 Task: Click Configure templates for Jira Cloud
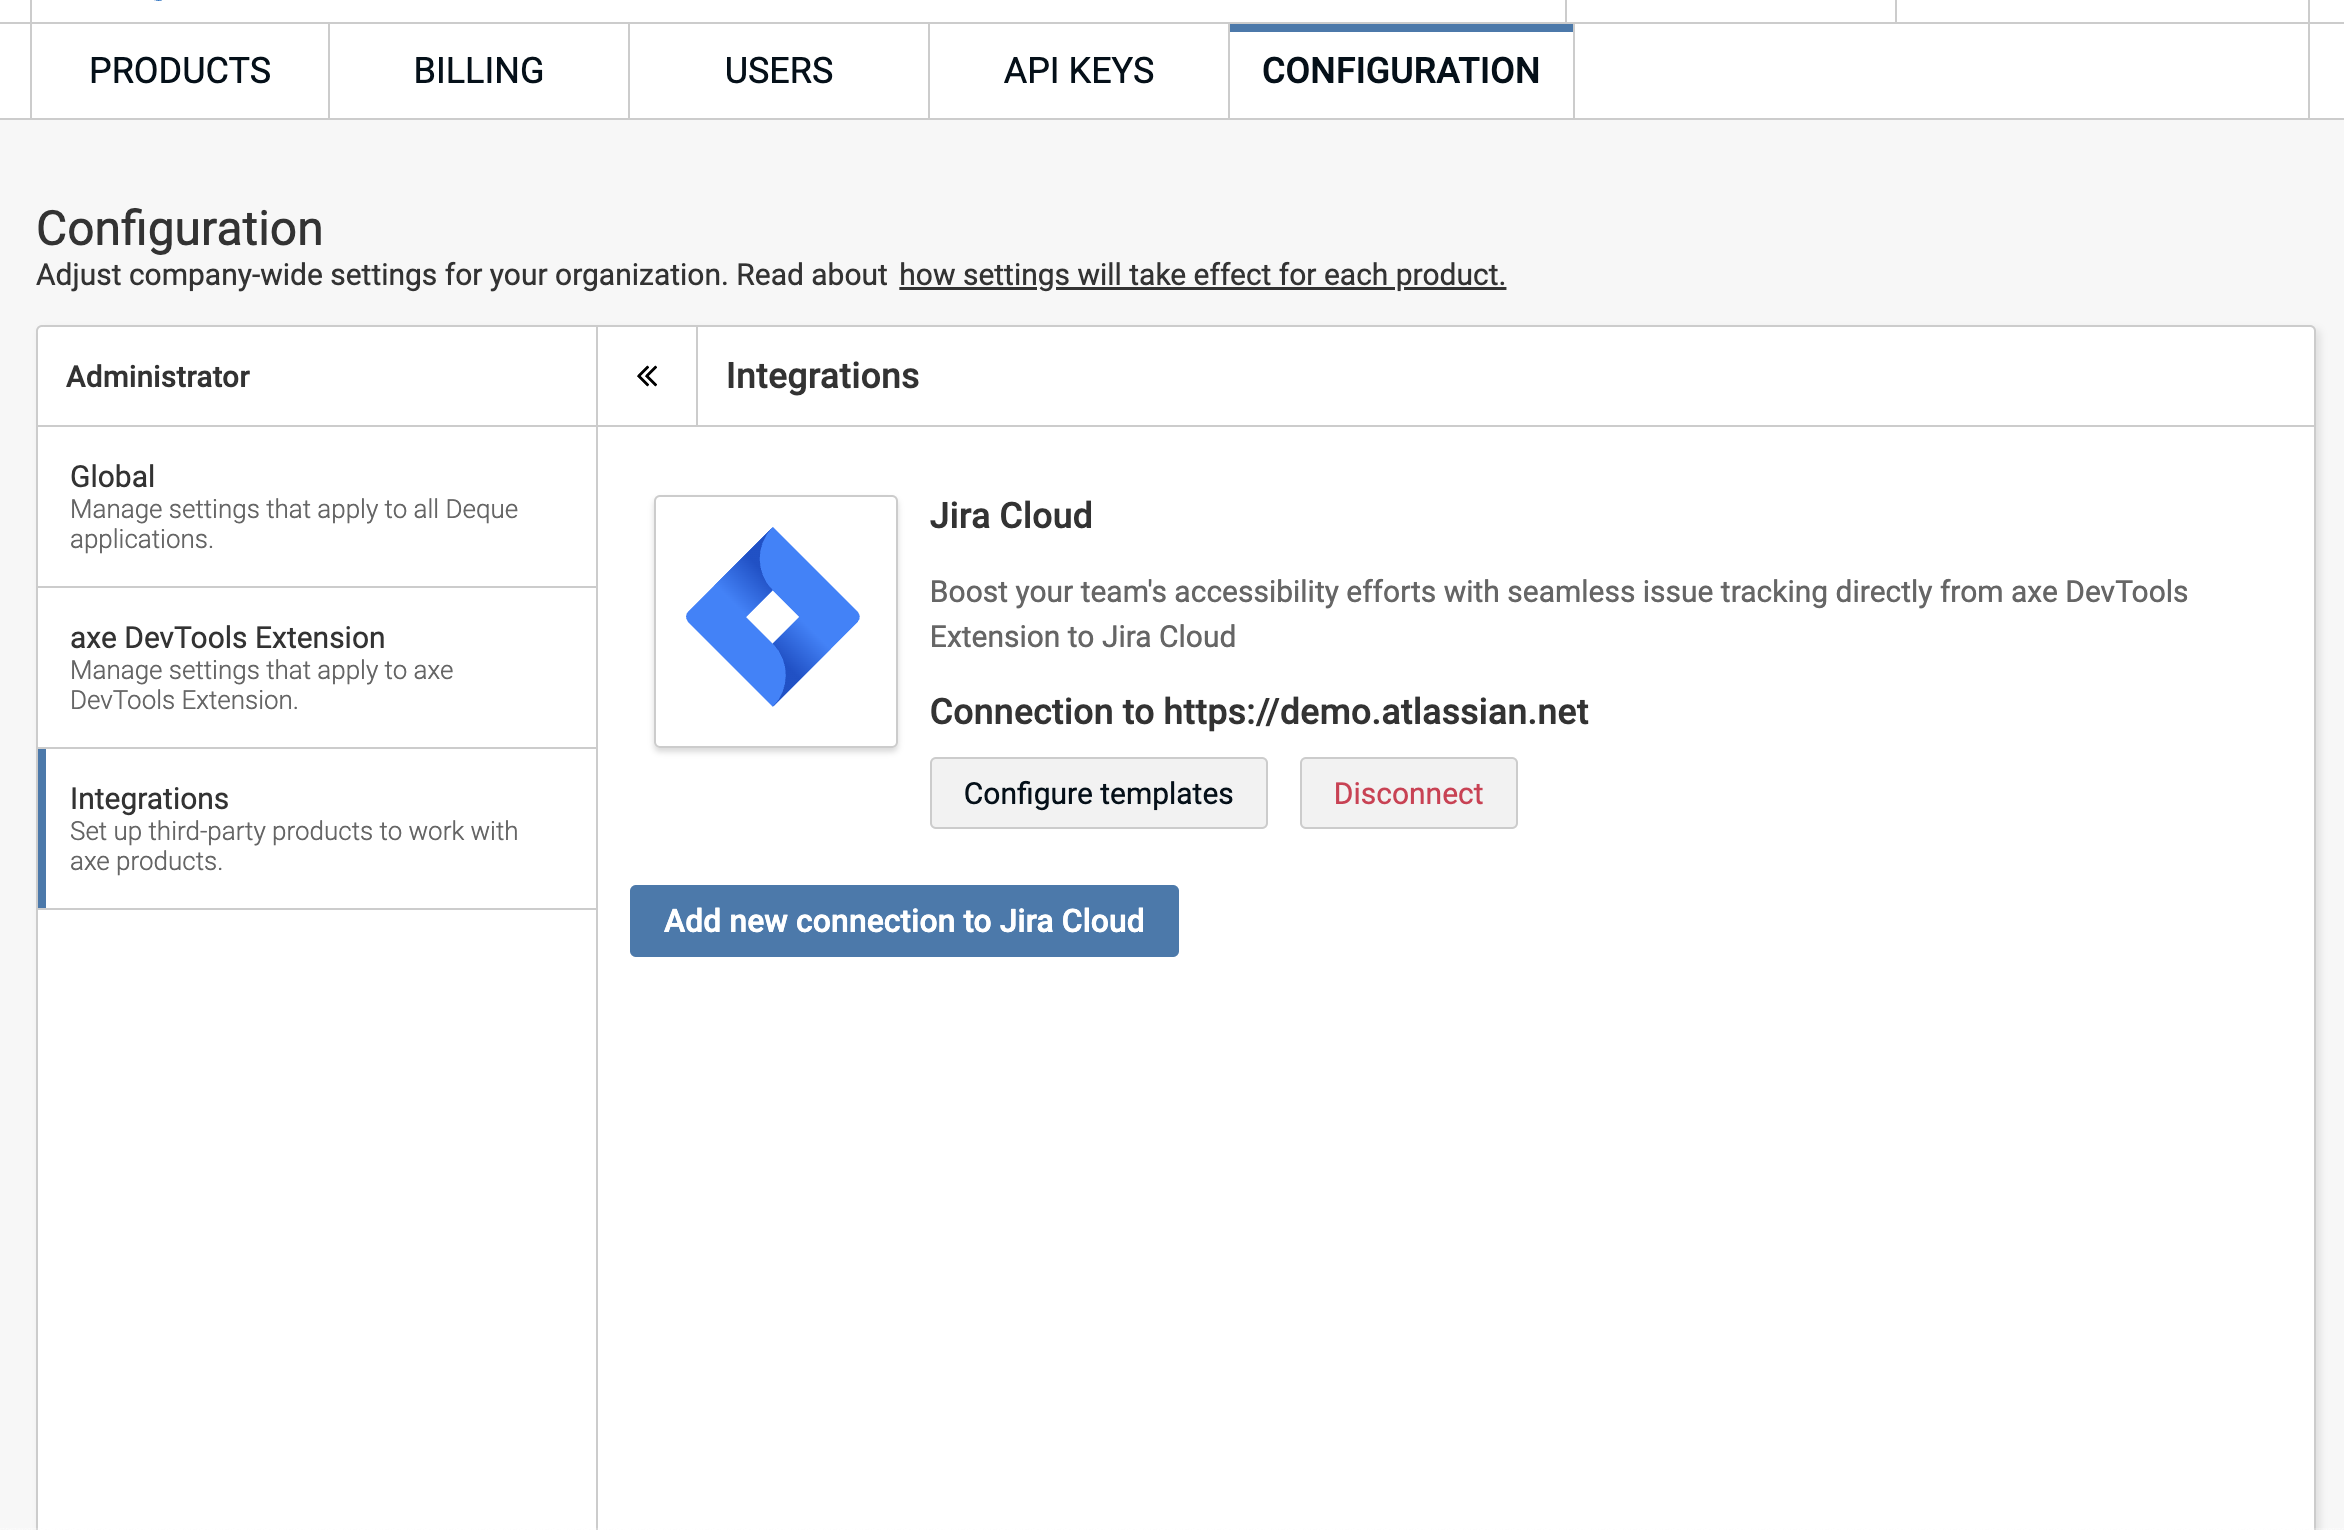pos(1097,793)
